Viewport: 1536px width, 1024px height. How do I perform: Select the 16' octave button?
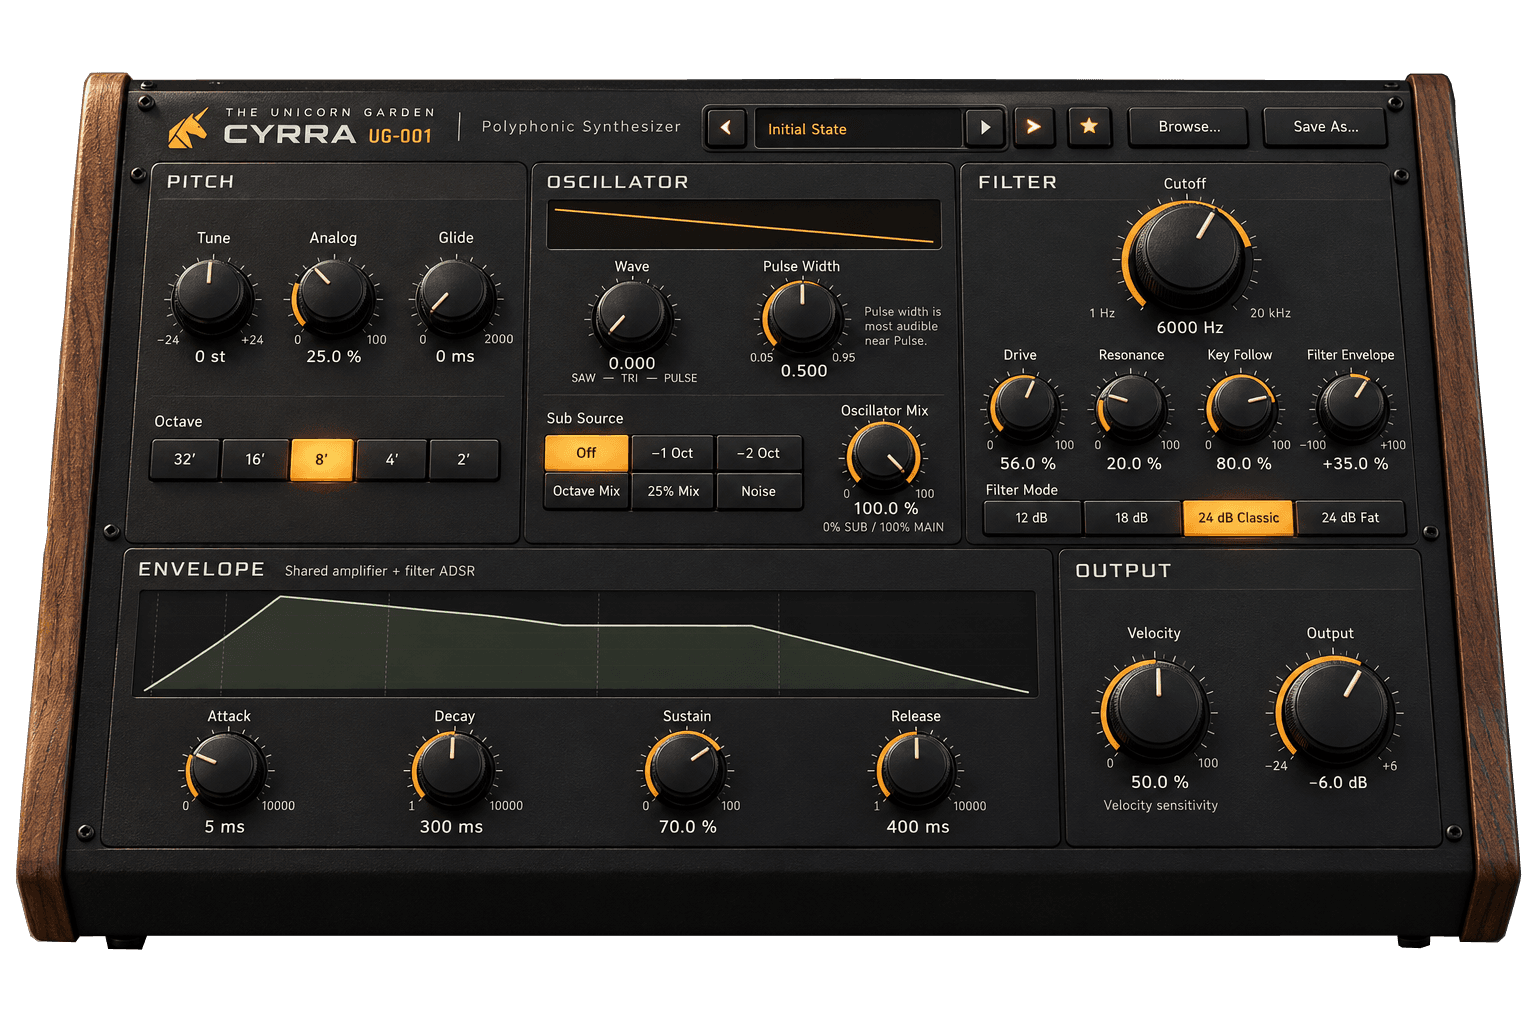coord(255,460)
